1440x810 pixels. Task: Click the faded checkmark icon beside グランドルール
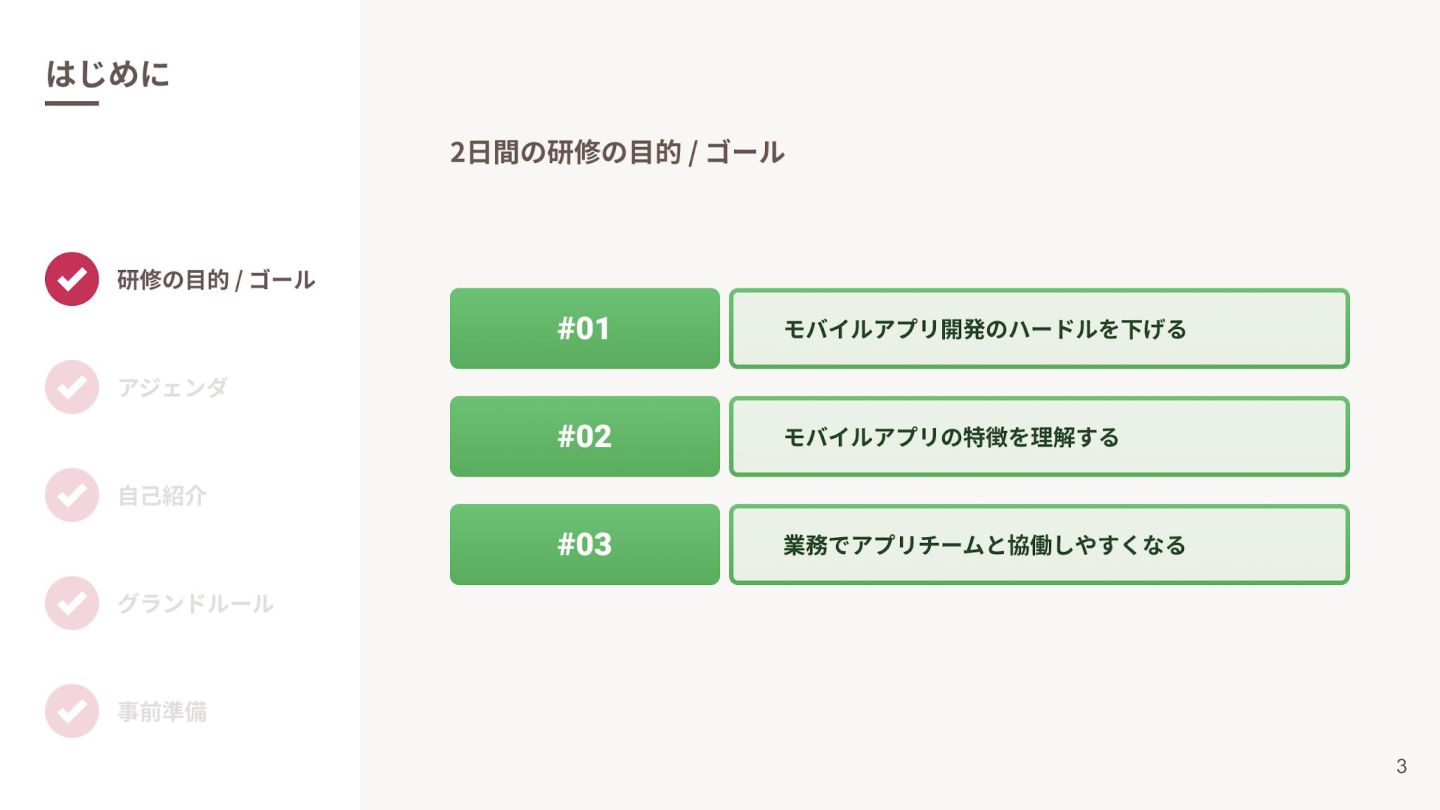[x=72, y=603]
